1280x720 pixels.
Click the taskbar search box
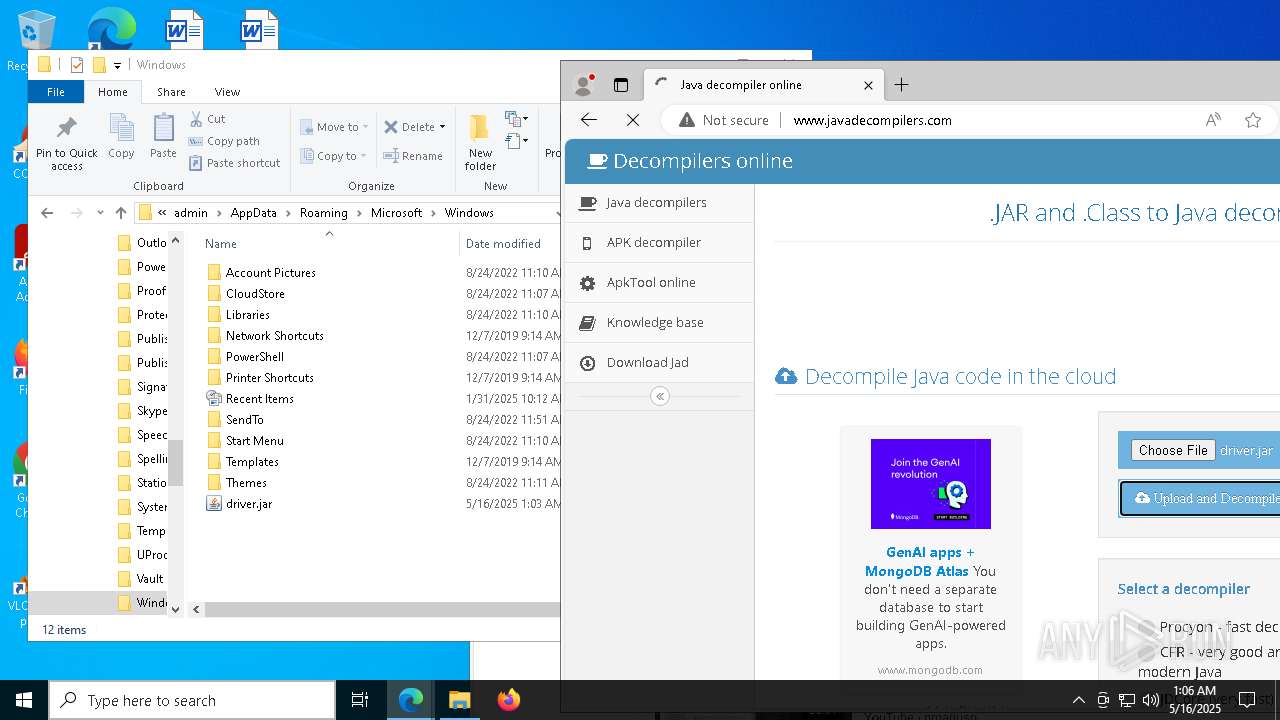point(192,700)
